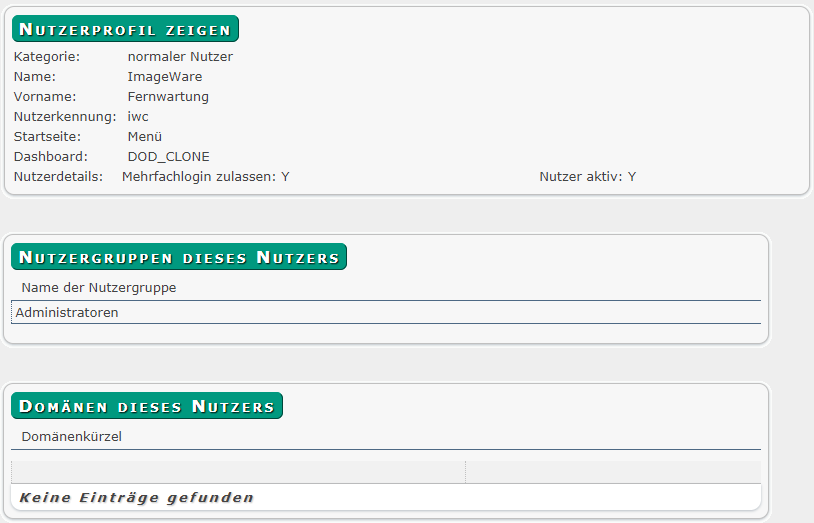
Task: Click the Nutzer aktiv: Y status
Action: pos(587,177)
